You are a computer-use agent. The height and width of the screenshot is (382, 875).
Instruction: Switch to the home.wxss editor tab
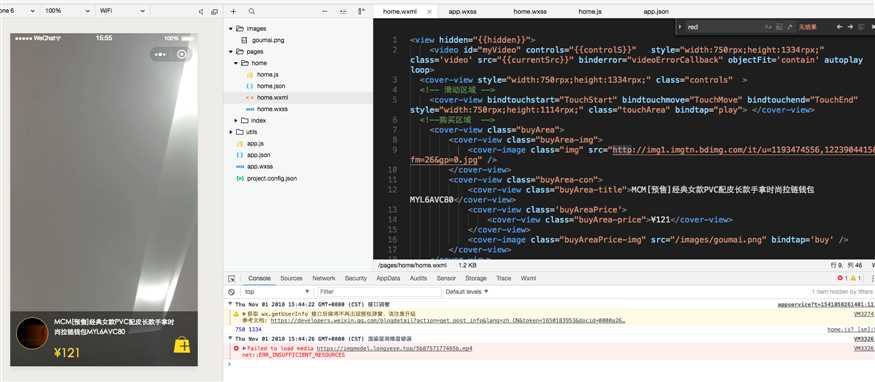point(530,11)
